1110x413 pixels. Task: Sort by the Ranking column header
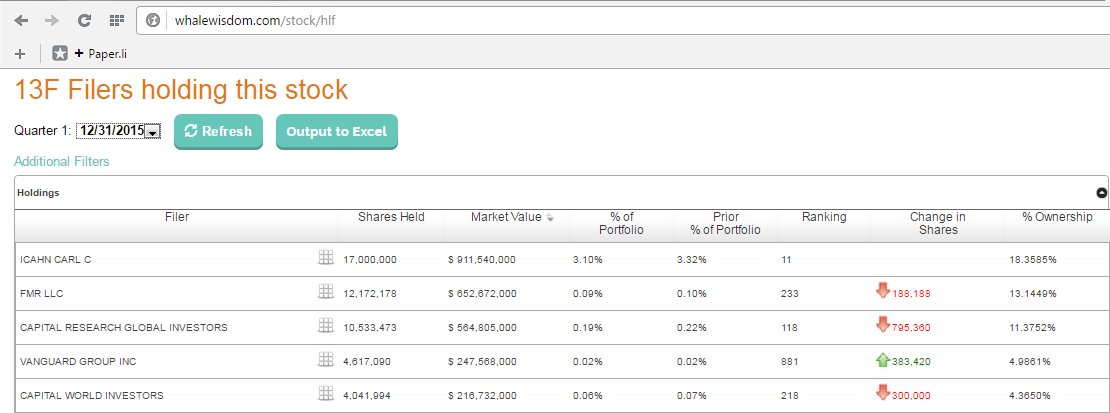point(824,217)
